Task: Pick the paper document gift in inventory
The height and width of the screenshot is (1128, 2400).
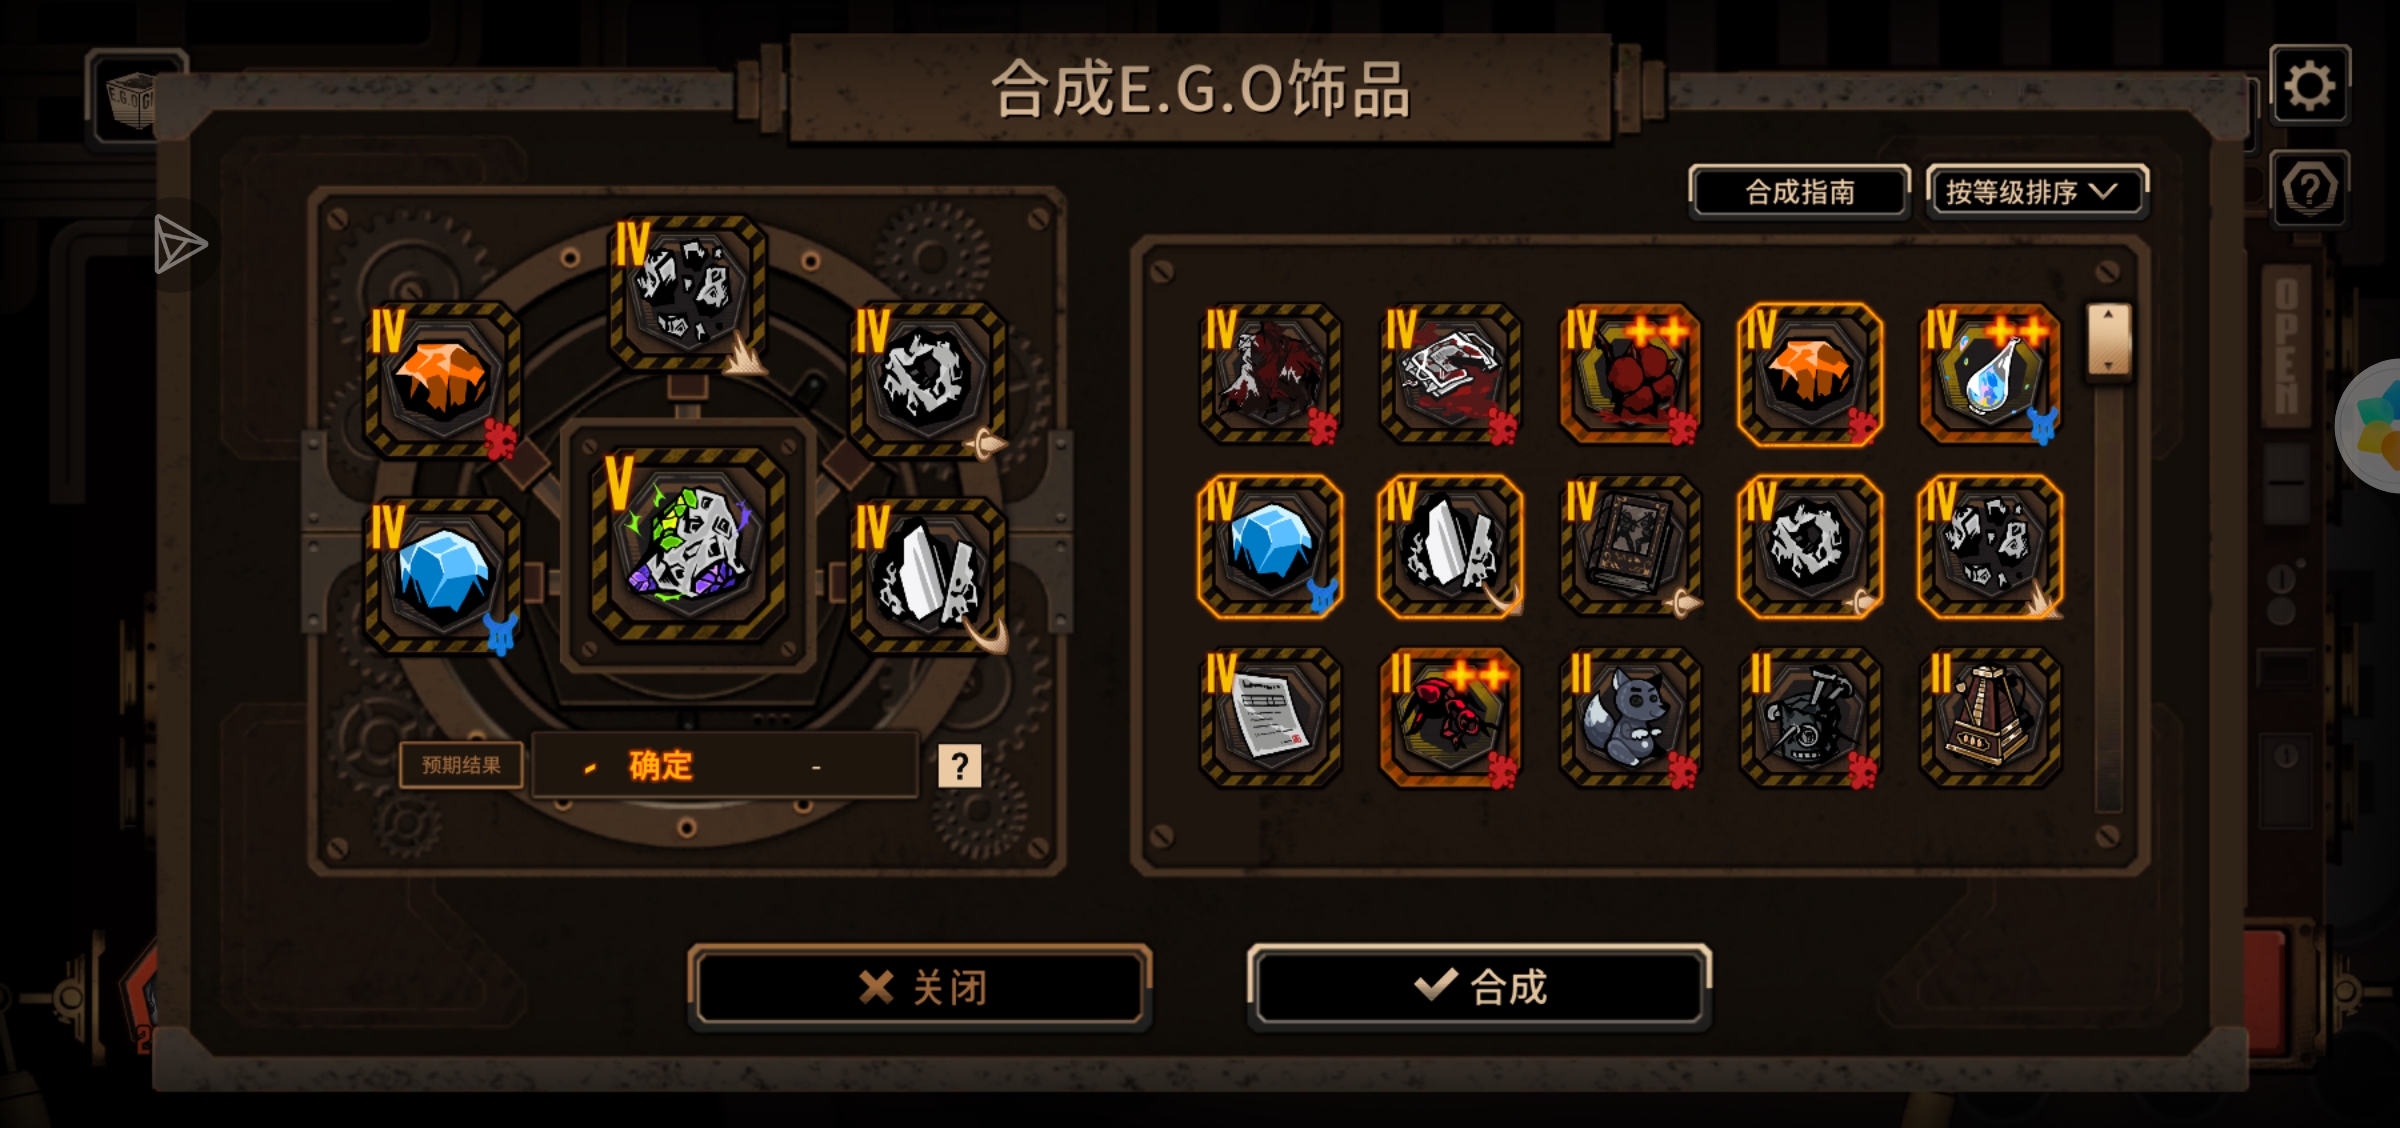Action: (1270, 716)
